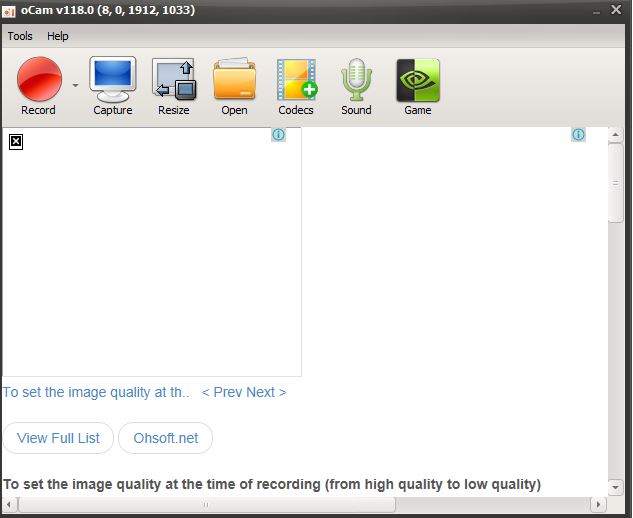The image size is (633, 518).
Task: Click the oCam app icon in title bar
Action: (x=8, y=11)
